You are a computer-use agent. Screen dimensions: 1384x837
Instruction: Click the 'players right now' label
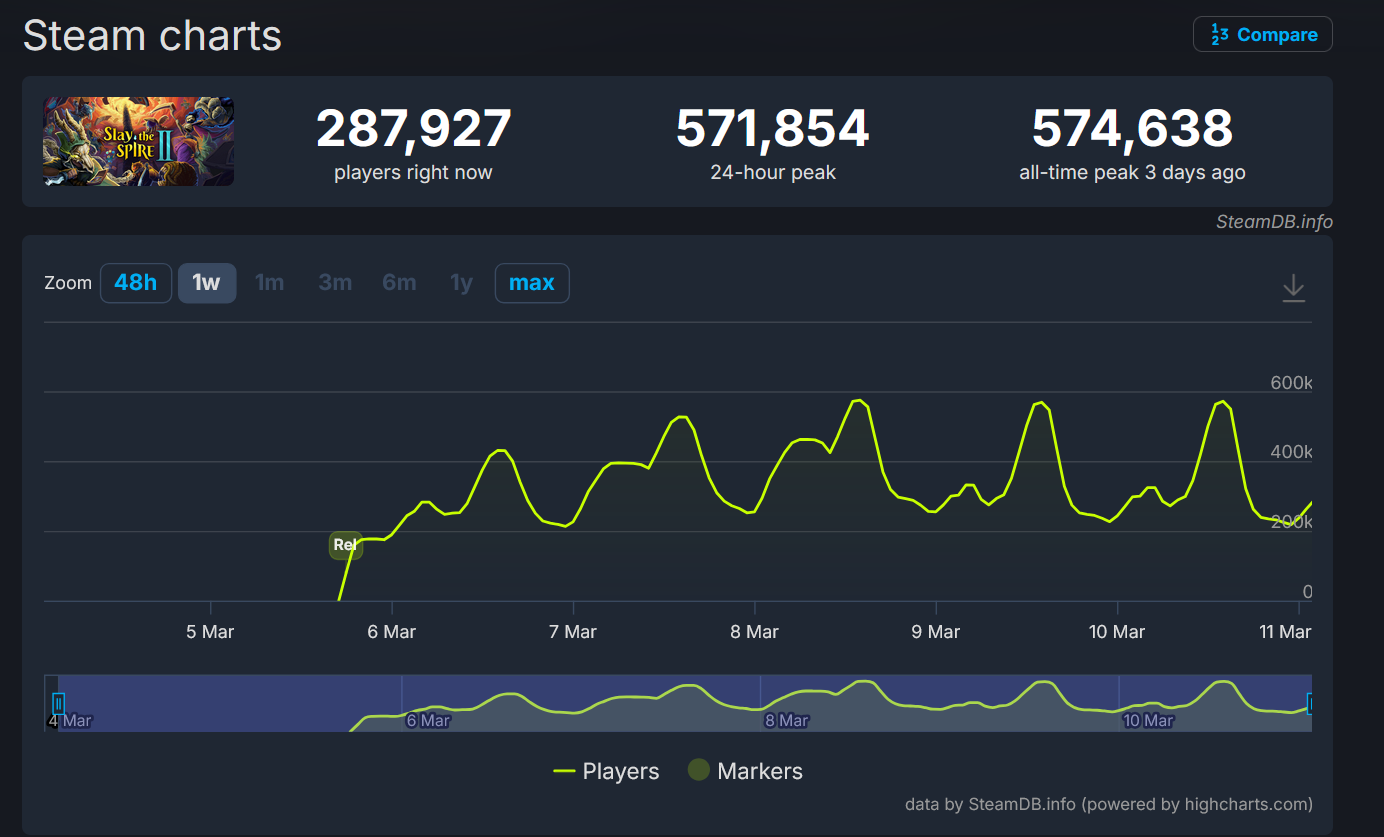(413, 172)
